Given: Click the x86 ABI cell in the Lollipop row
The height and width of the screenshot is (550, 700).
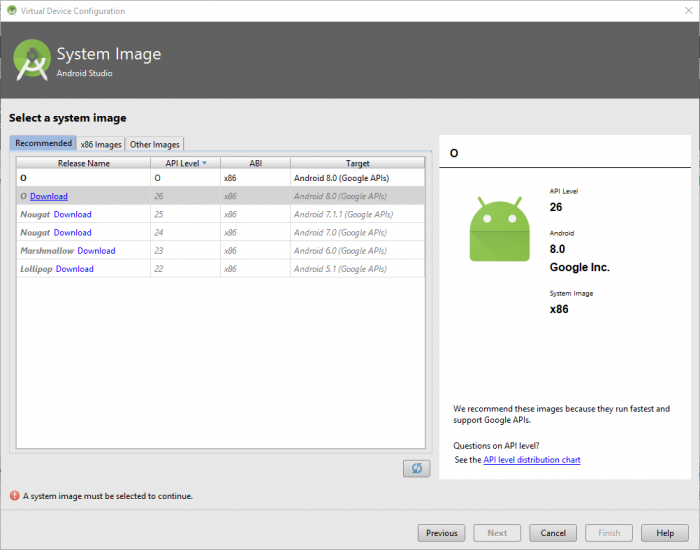Looking at the screenshot, I should pyautogui.click(x=255, y=269).
